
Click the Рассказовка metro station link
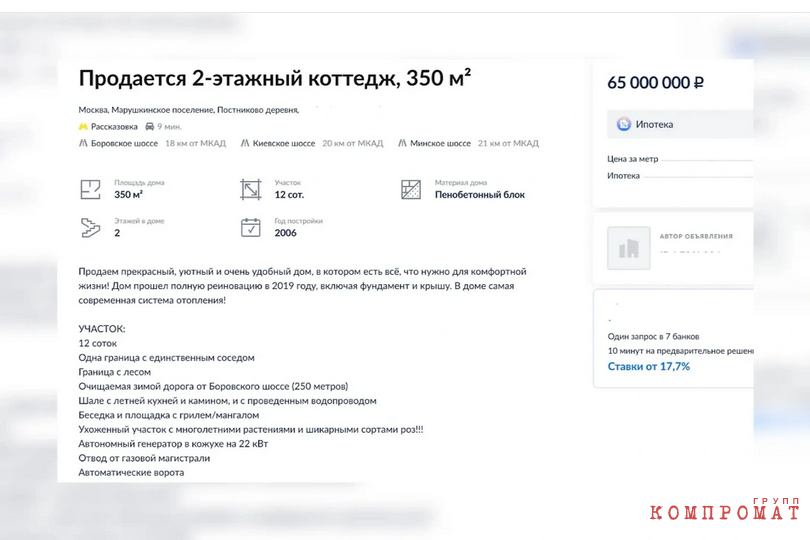tap(114, 127)
